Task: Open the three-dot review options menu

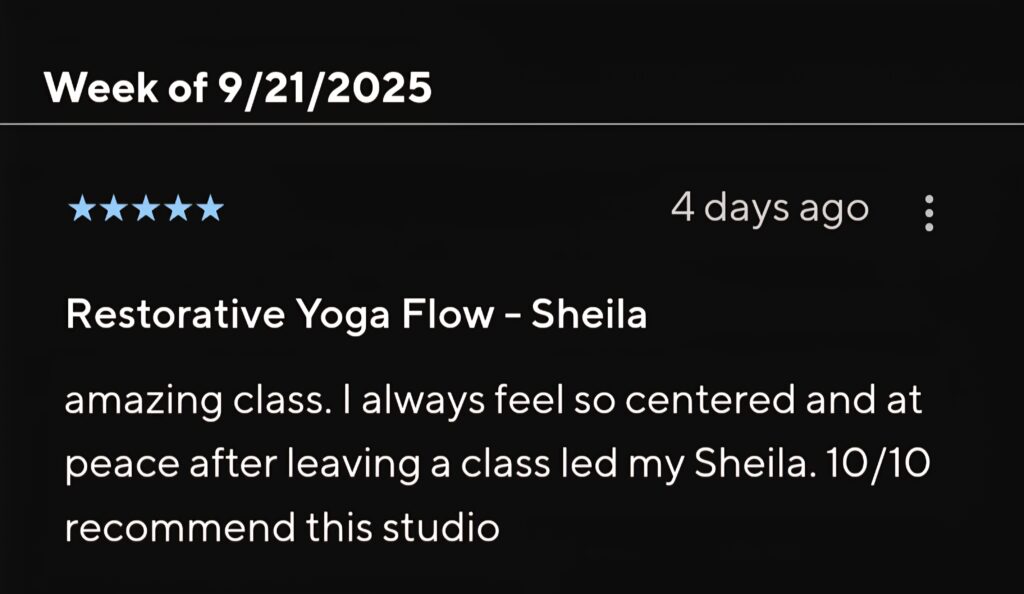Action: click(x=929, y=213)
